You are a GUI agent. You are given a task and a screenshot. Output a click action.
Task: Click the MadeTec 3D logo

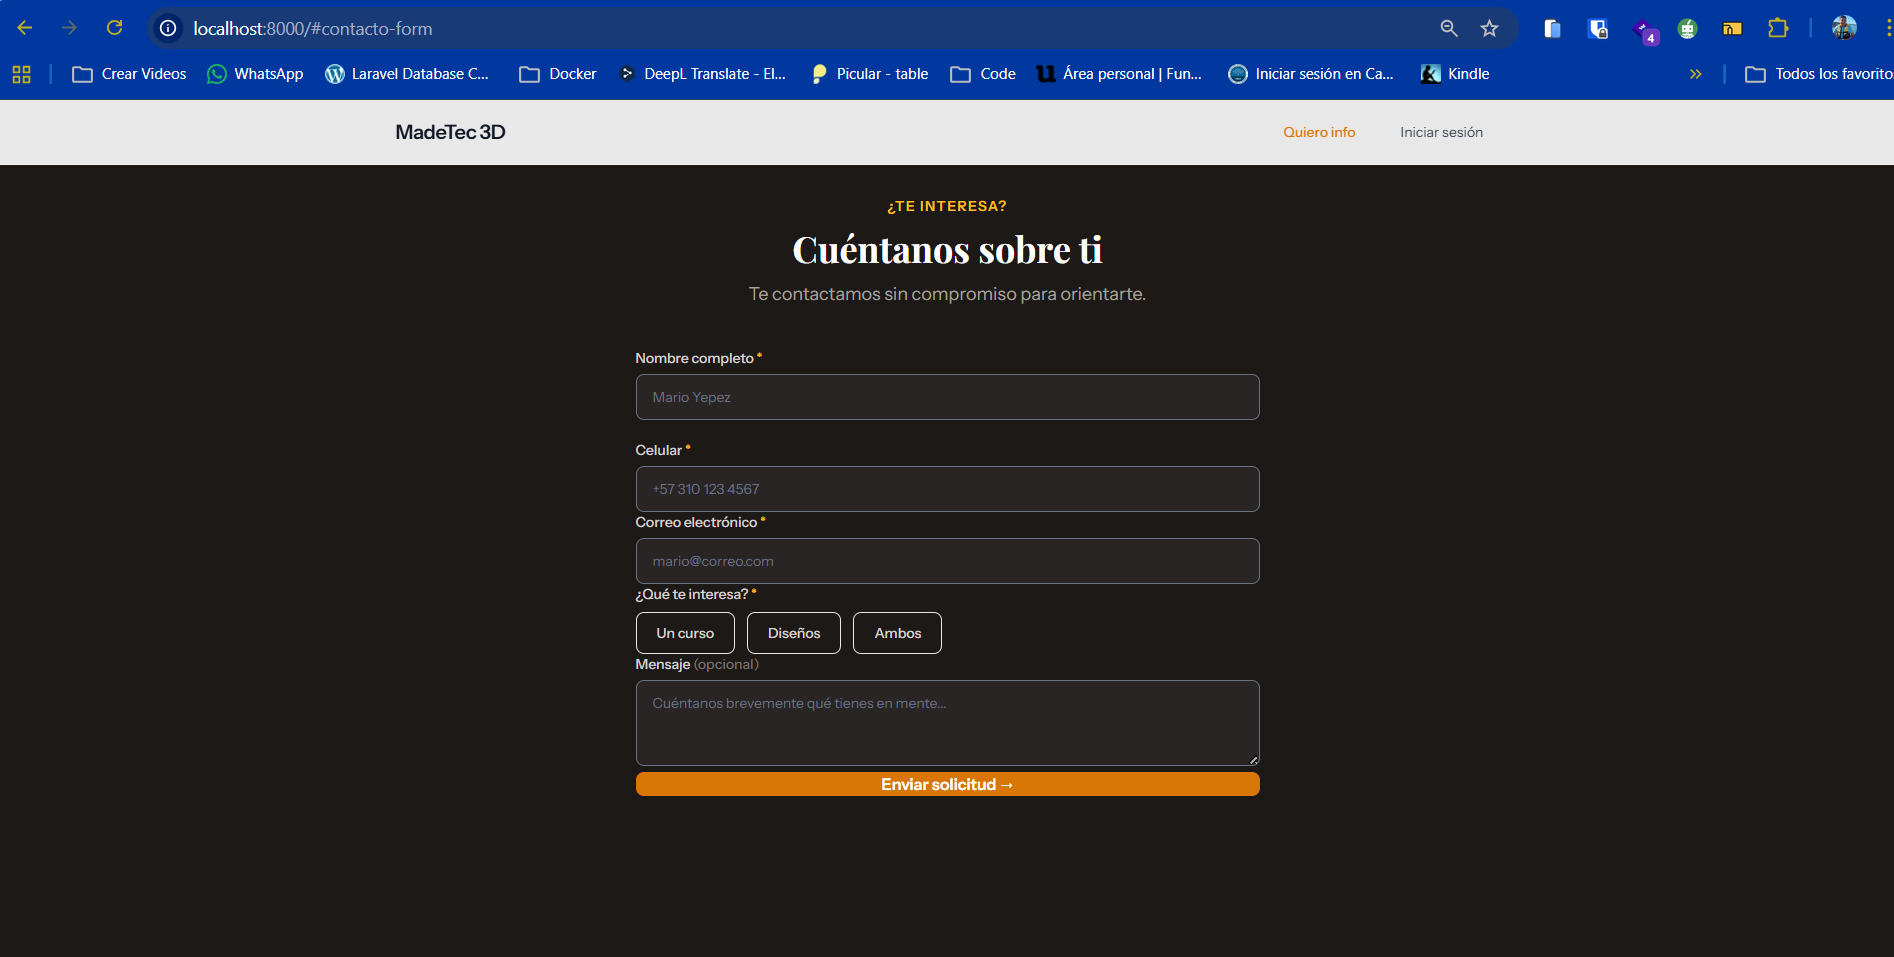pyautogui.click(x=450, y=132)
